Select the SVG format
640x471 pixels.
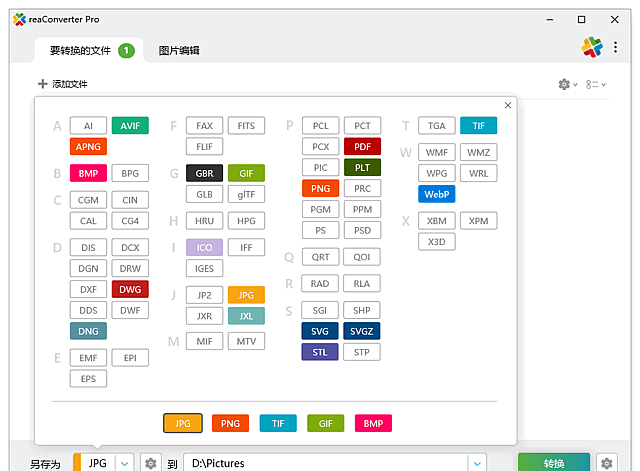point(320,331)
